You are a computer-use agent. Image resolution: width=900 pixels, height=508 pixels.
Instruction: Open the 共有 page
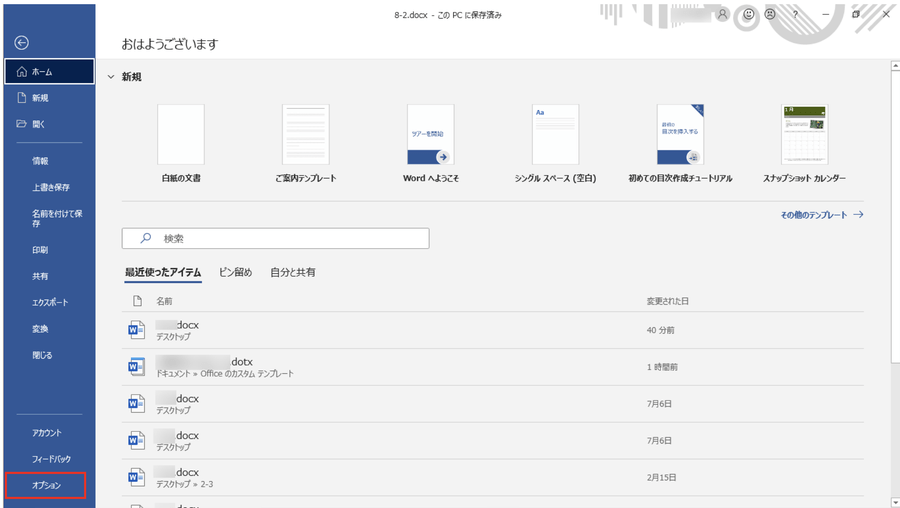40,276
